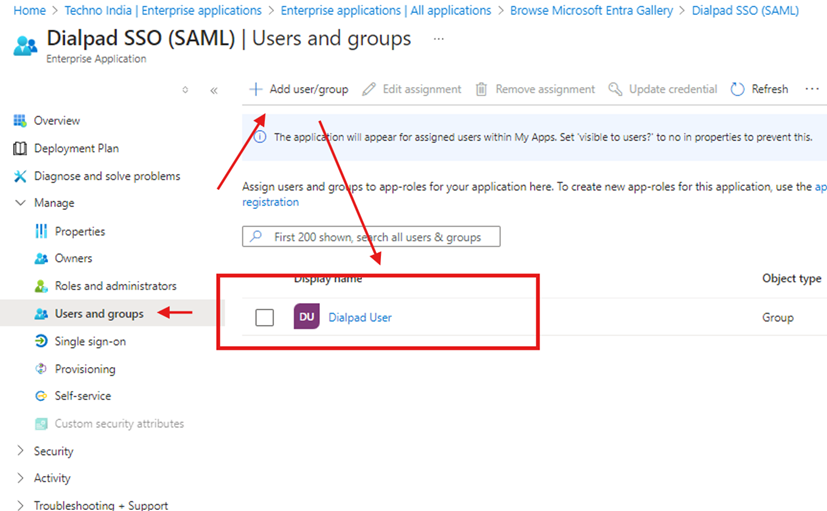Open Self-service under Manage
827x511 pixels.
pyautogui.click(x=83, y=396)
